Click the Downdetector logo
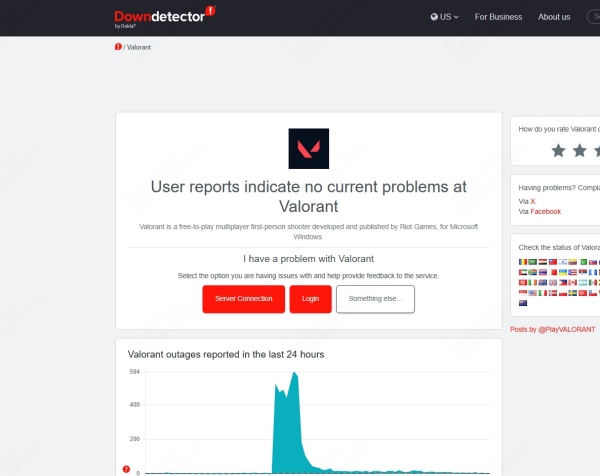This screenshot has width=600, height=476. pyautogui.click(x=165, y=16)
